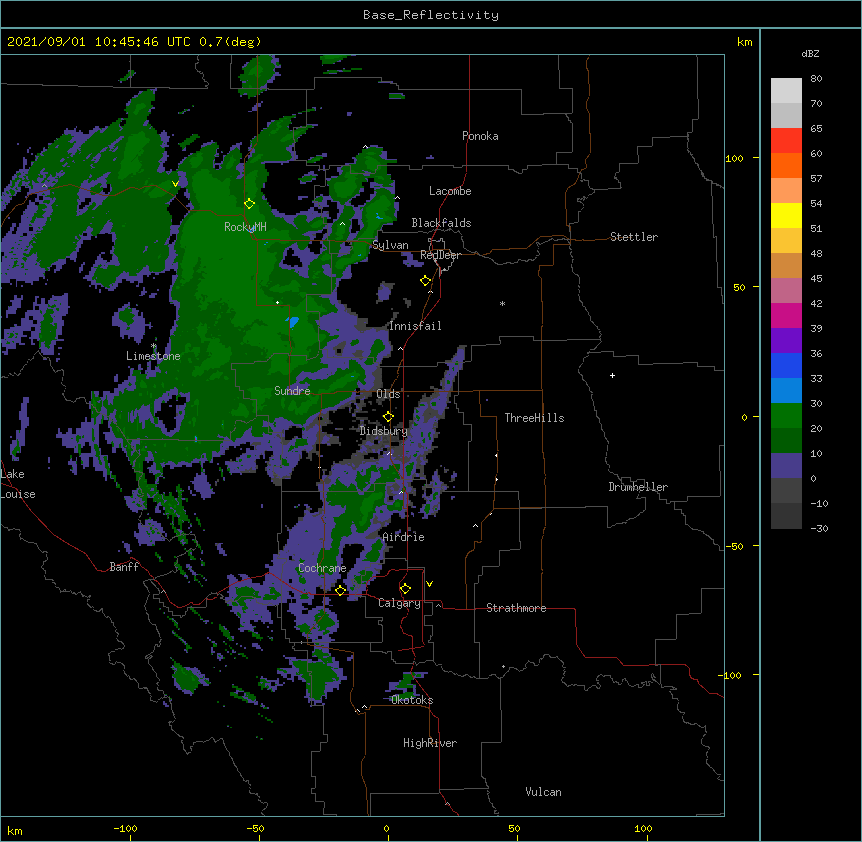
Task: Click the Cochrane town label
Action: click(322, 568)
